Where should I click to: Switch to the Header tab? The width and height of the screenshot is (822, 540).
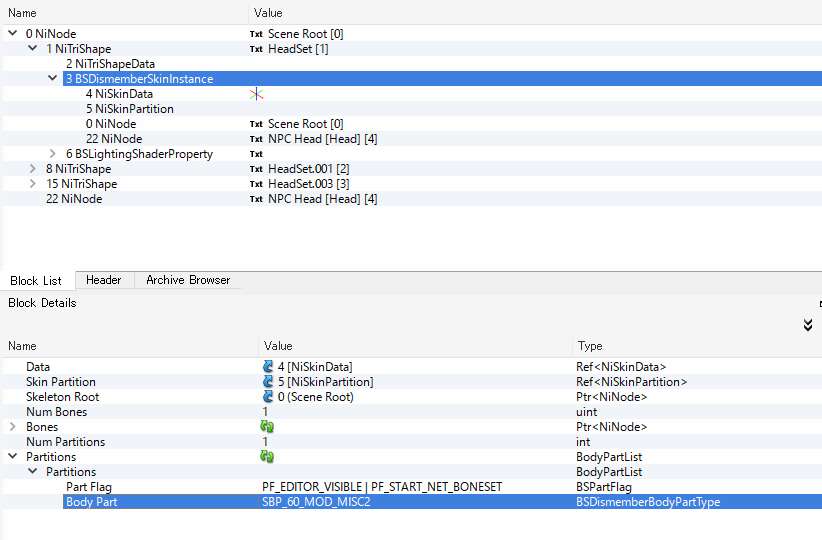pyautogui.click(x=103, y=280)
